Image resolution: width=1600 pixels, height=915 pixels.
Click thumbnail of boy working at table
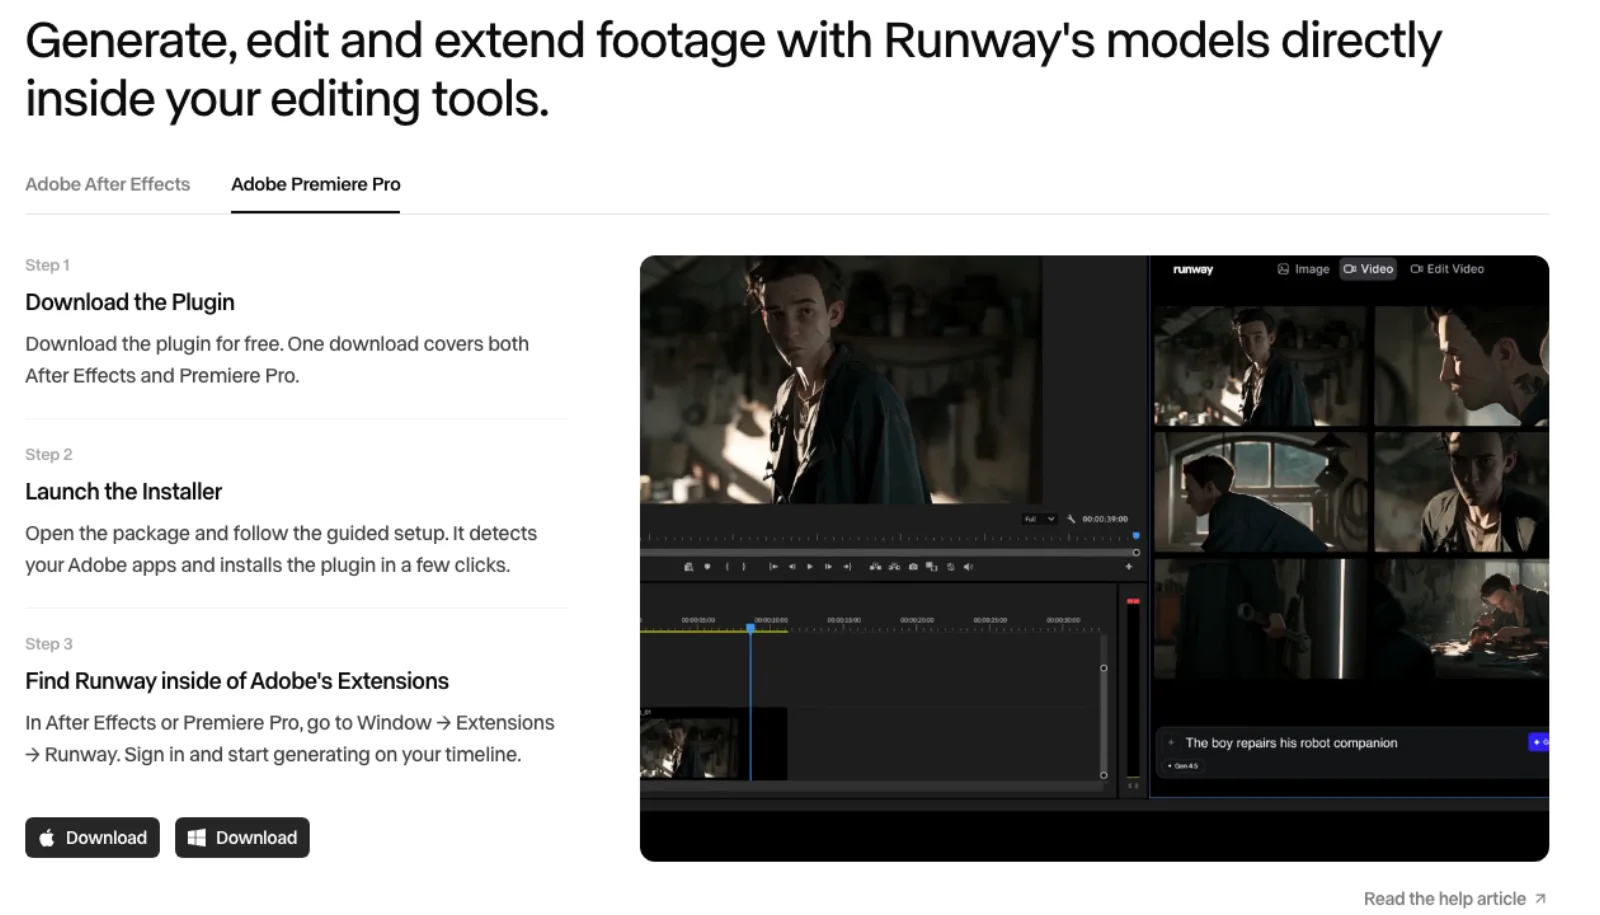pos(1461,618)
